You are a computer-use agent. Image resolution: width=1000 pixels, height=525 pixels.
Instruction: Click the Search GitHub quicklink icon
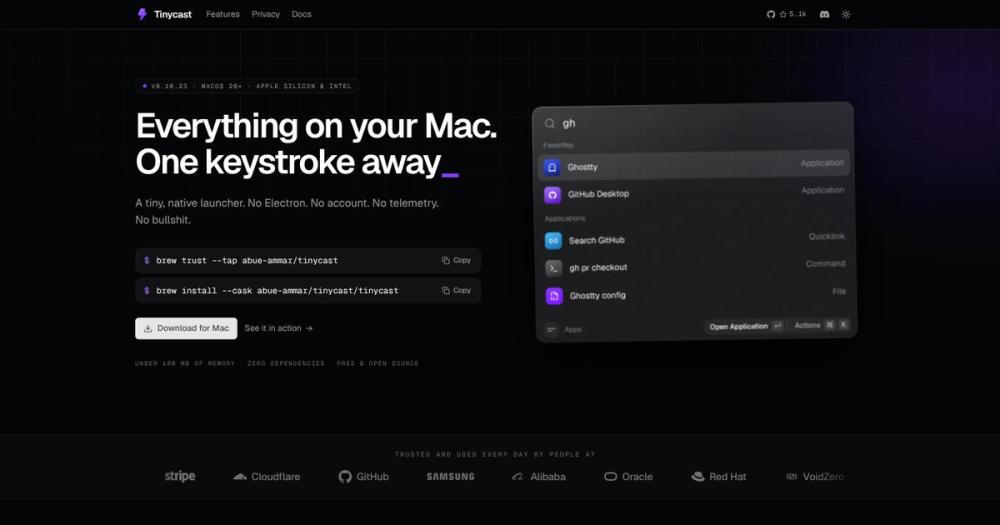[x=553, y=240]
